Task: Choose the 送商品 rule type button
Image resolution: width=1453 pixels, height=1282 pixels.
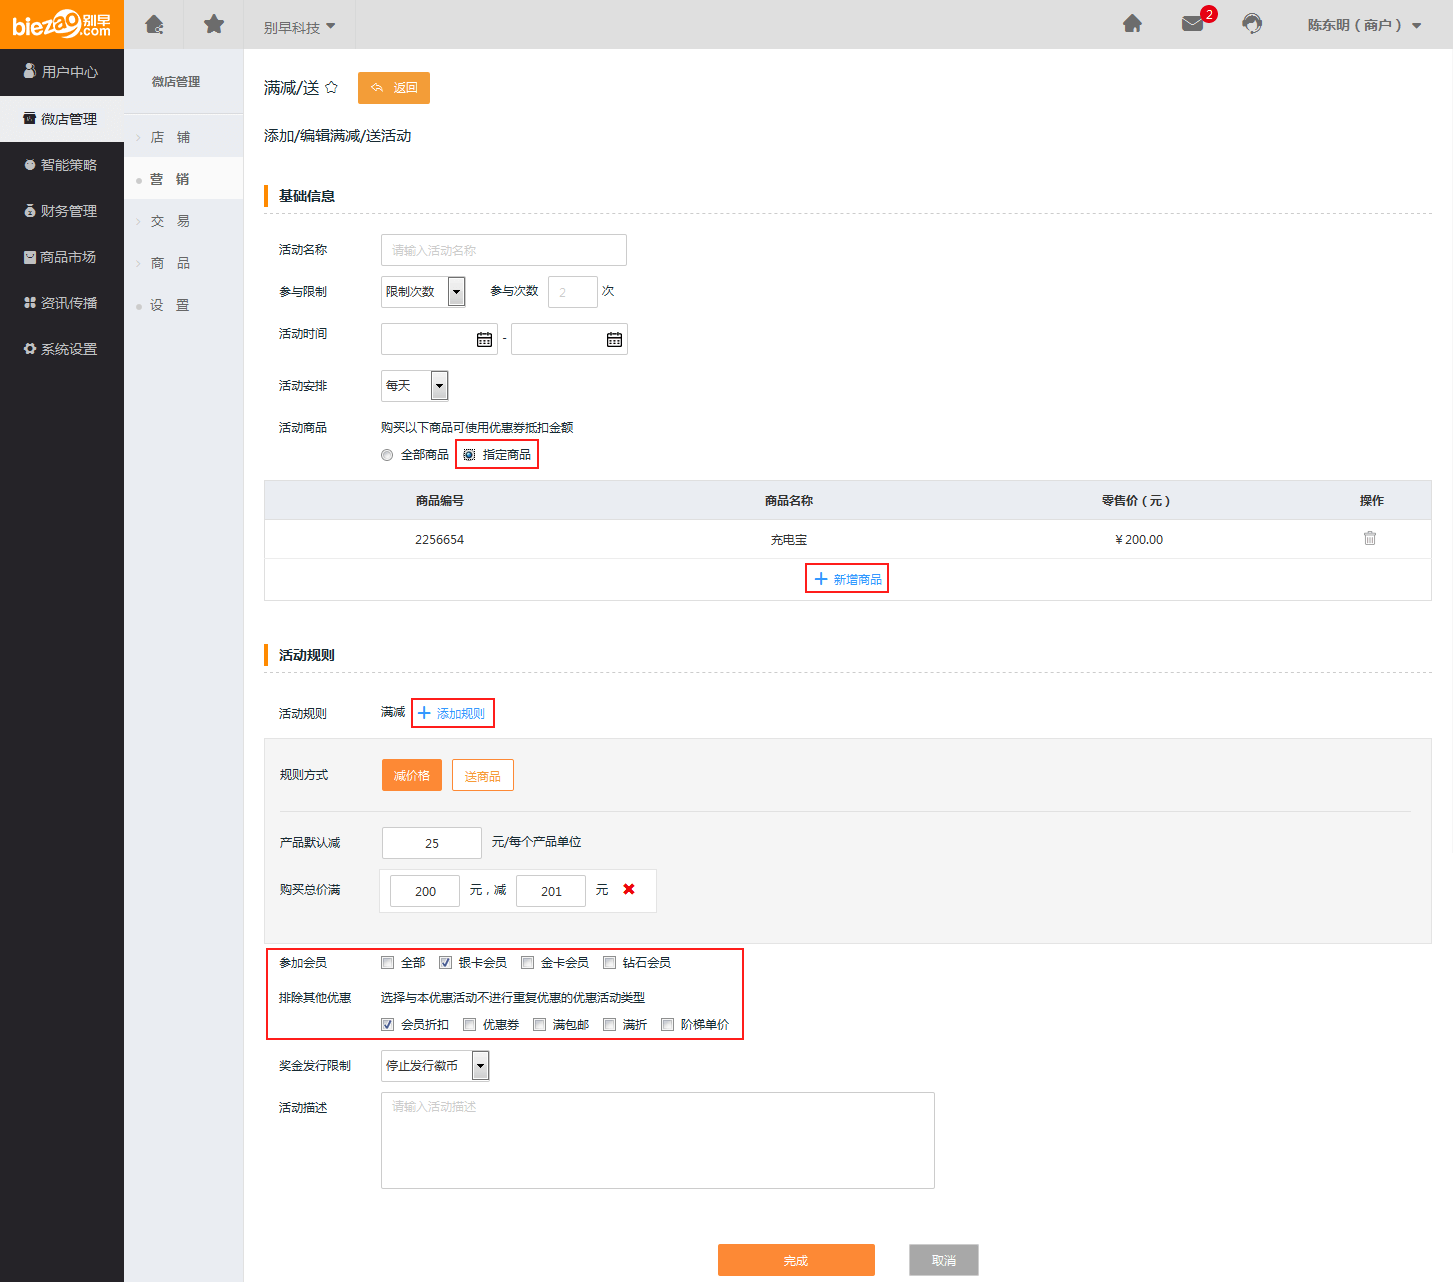Action: (x=482, y=776)
